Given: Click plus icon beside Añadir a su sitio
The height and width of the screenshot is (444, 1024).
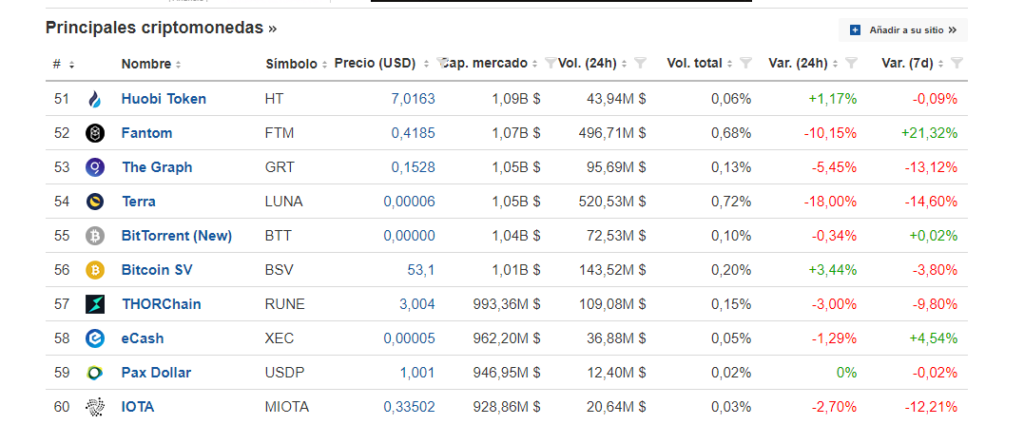Looking at the screenshot, I should [x=856, y=30].
